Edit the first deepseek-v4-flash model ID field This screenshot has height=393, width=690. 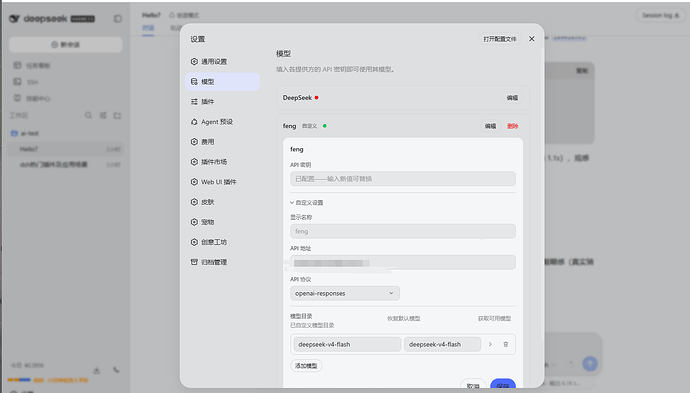(347, 344)
